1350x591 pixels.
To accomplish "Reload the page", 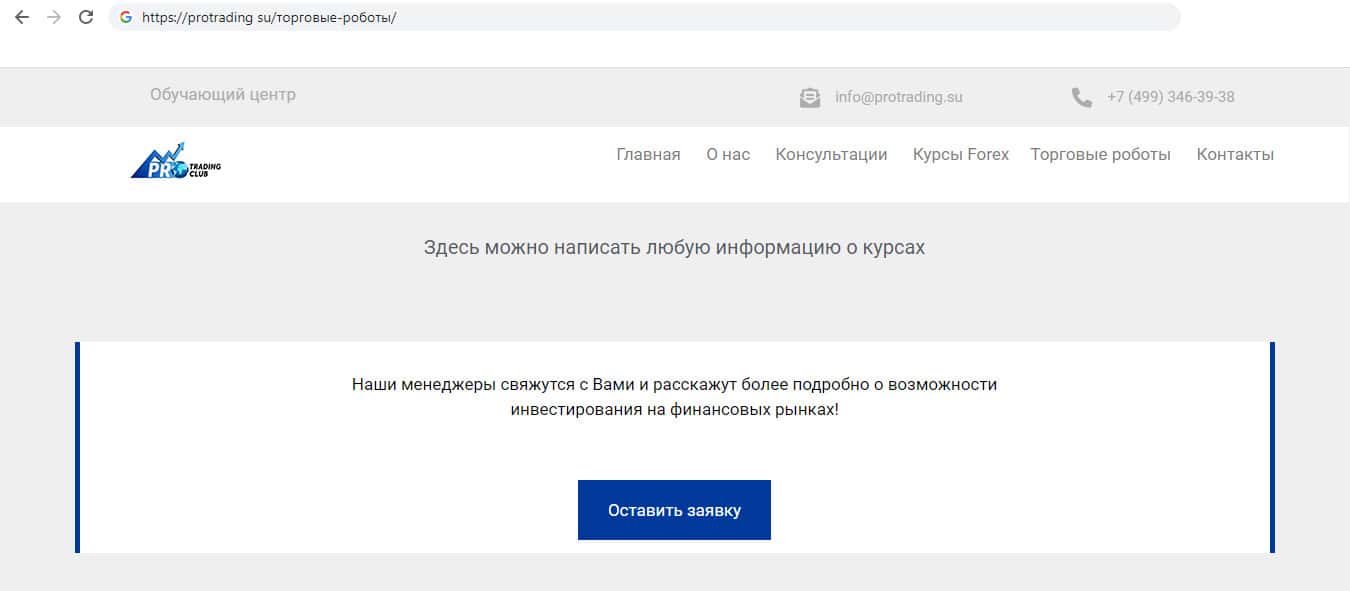I will click(x=86, y=17).
